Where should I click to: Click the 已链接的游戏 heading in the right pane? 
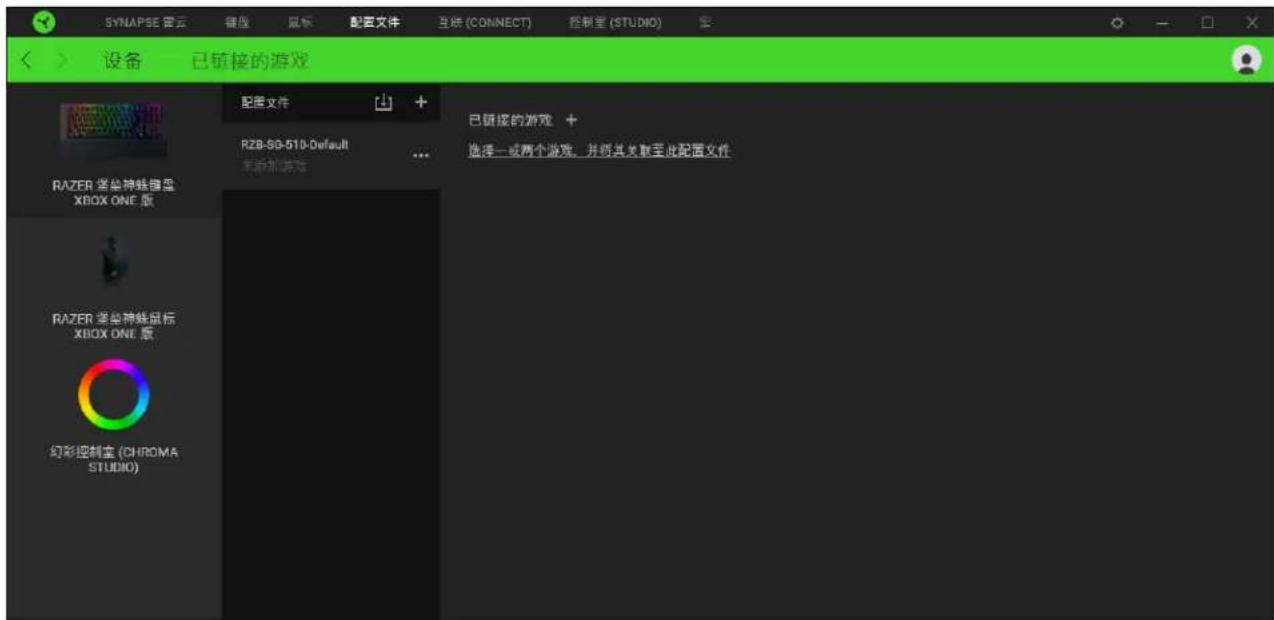click(x=510, y=120)
